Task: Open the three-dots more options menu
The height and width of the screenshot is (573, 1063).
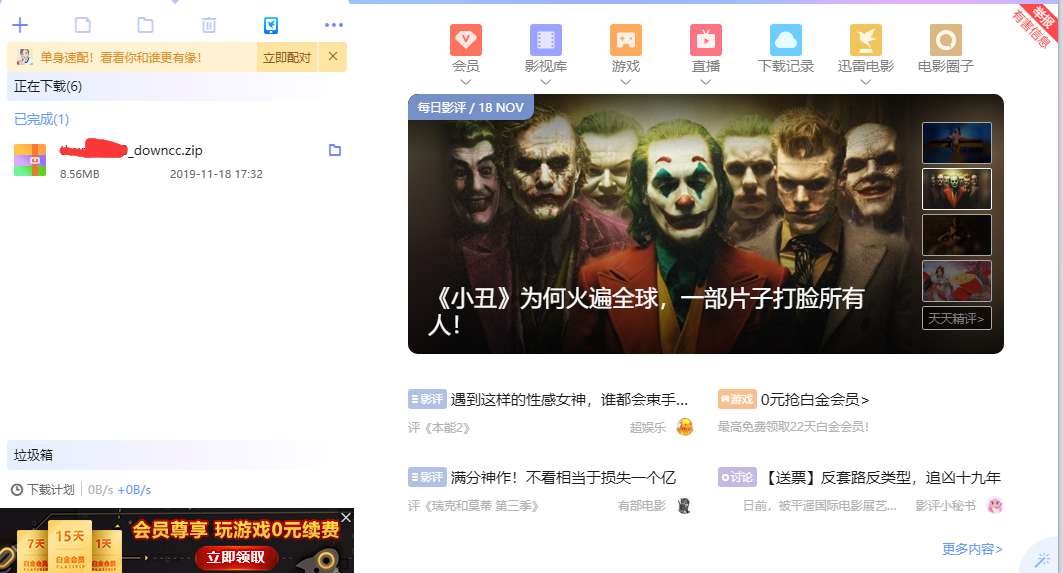Action: [x=333, y=25]
